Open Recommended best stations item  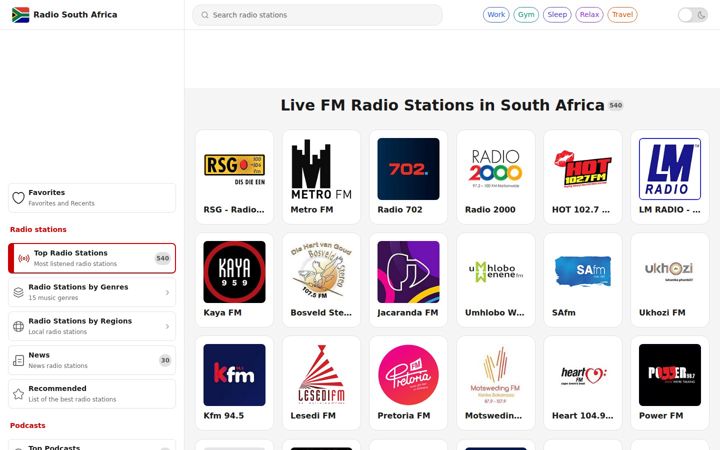(x=92, y=394)
